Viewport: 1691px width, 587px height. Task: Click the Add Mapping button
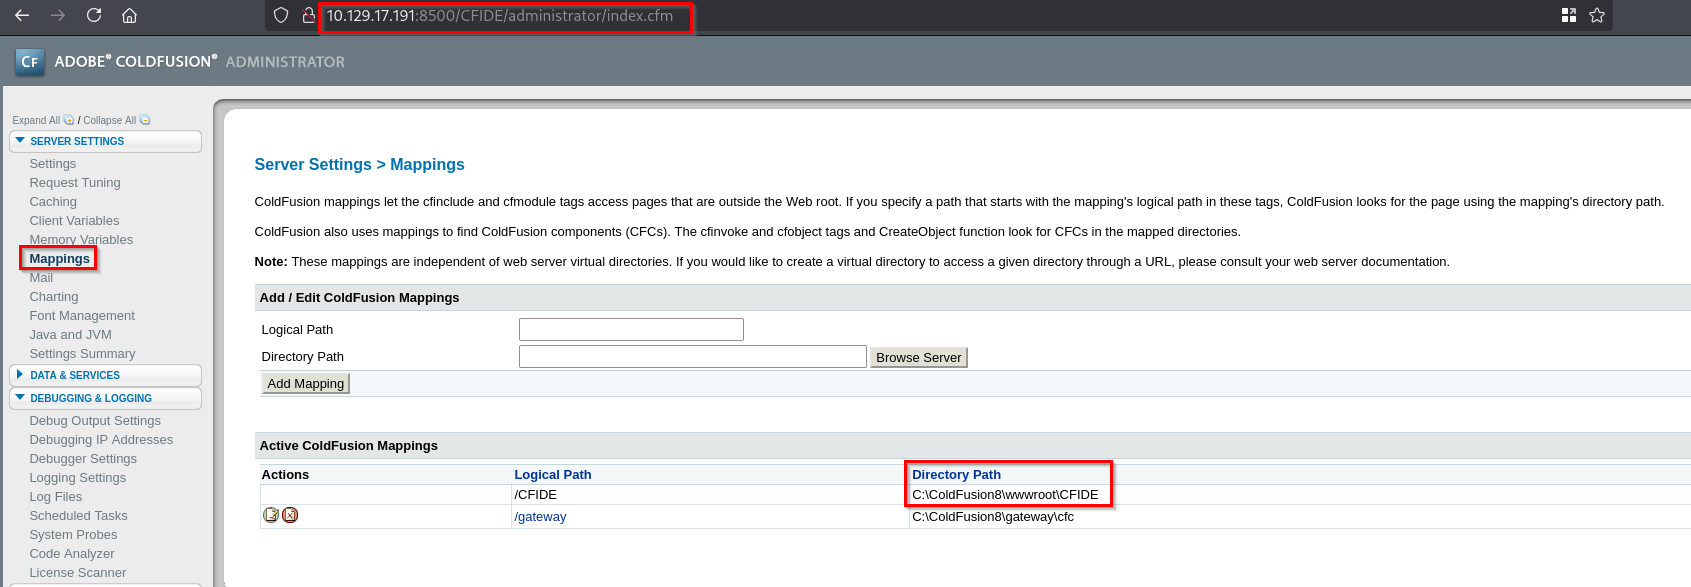(x=305, y=383)
